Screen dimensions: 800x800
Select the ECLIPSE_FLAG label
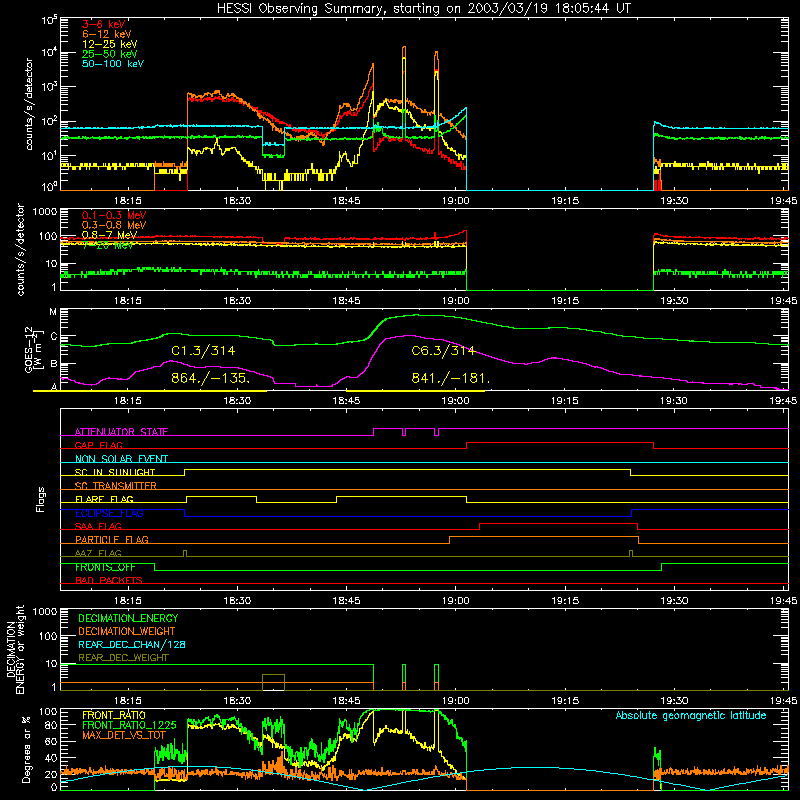pyautogui.click(x=109, y=513)
